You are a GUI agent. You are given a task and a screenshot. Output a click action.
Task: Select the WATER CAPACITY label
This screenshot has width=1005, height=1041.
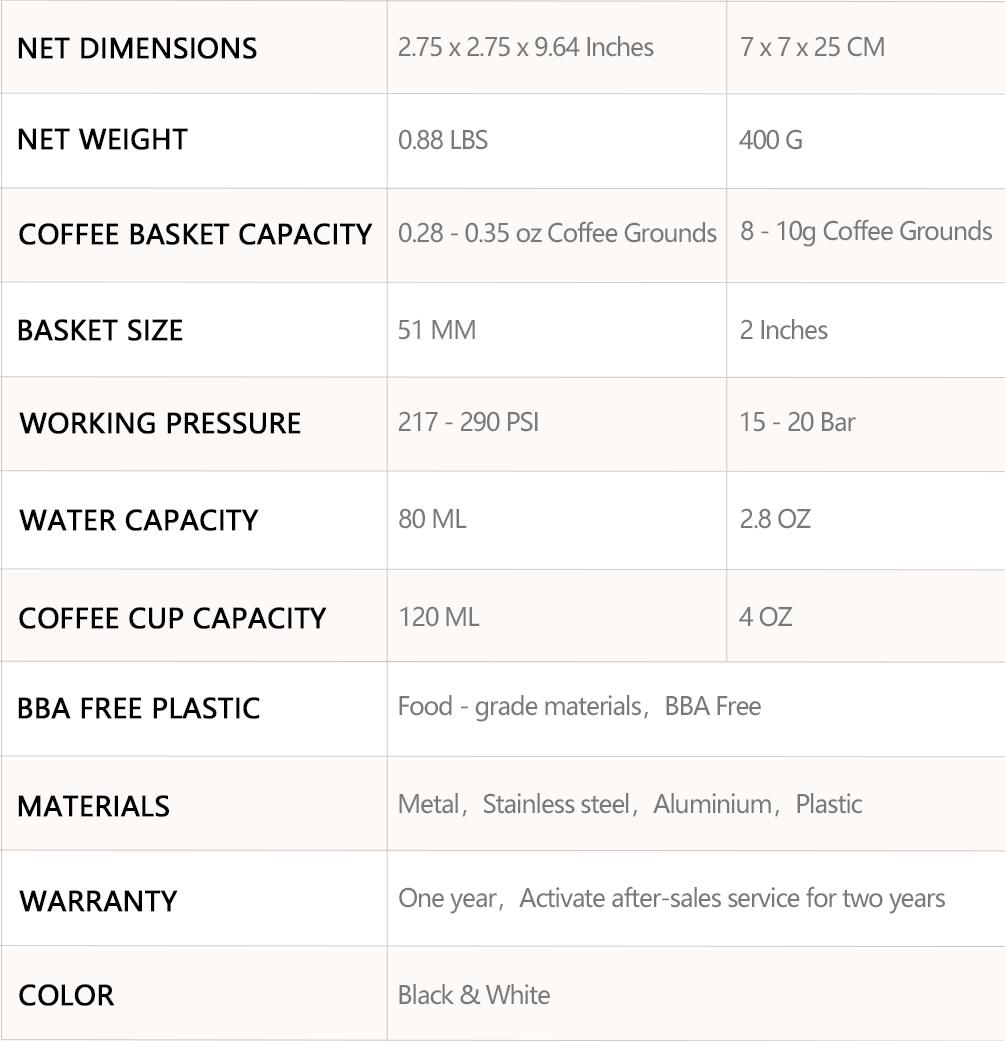[139, 520]
